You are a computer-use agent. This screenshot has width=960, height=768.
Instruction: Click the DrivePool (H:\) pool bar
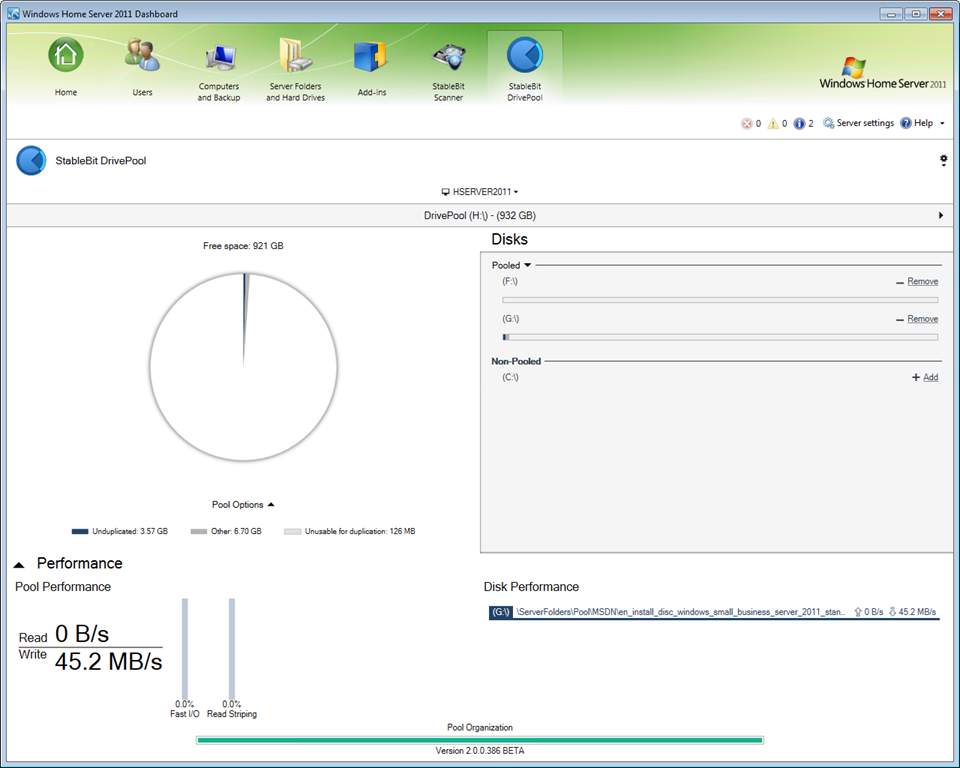point(479,216)
